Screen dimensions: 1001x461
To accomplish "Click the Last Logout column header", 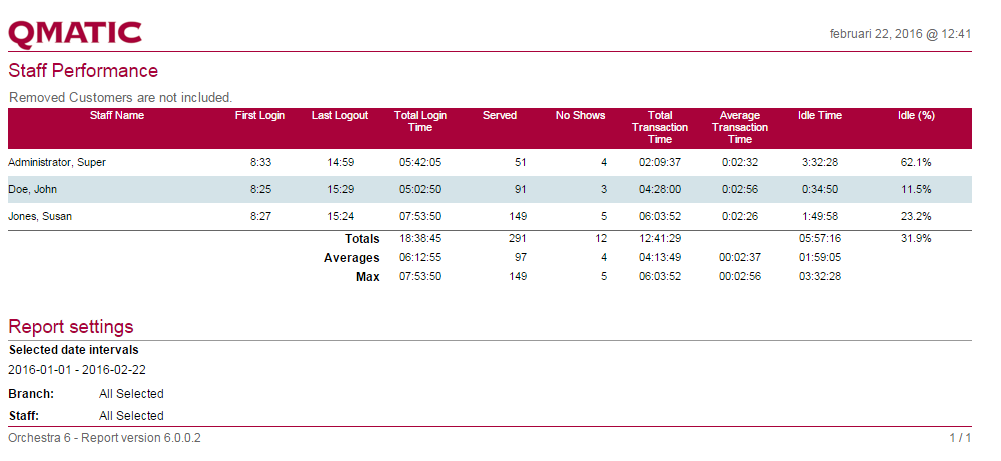I will (340, 116).
